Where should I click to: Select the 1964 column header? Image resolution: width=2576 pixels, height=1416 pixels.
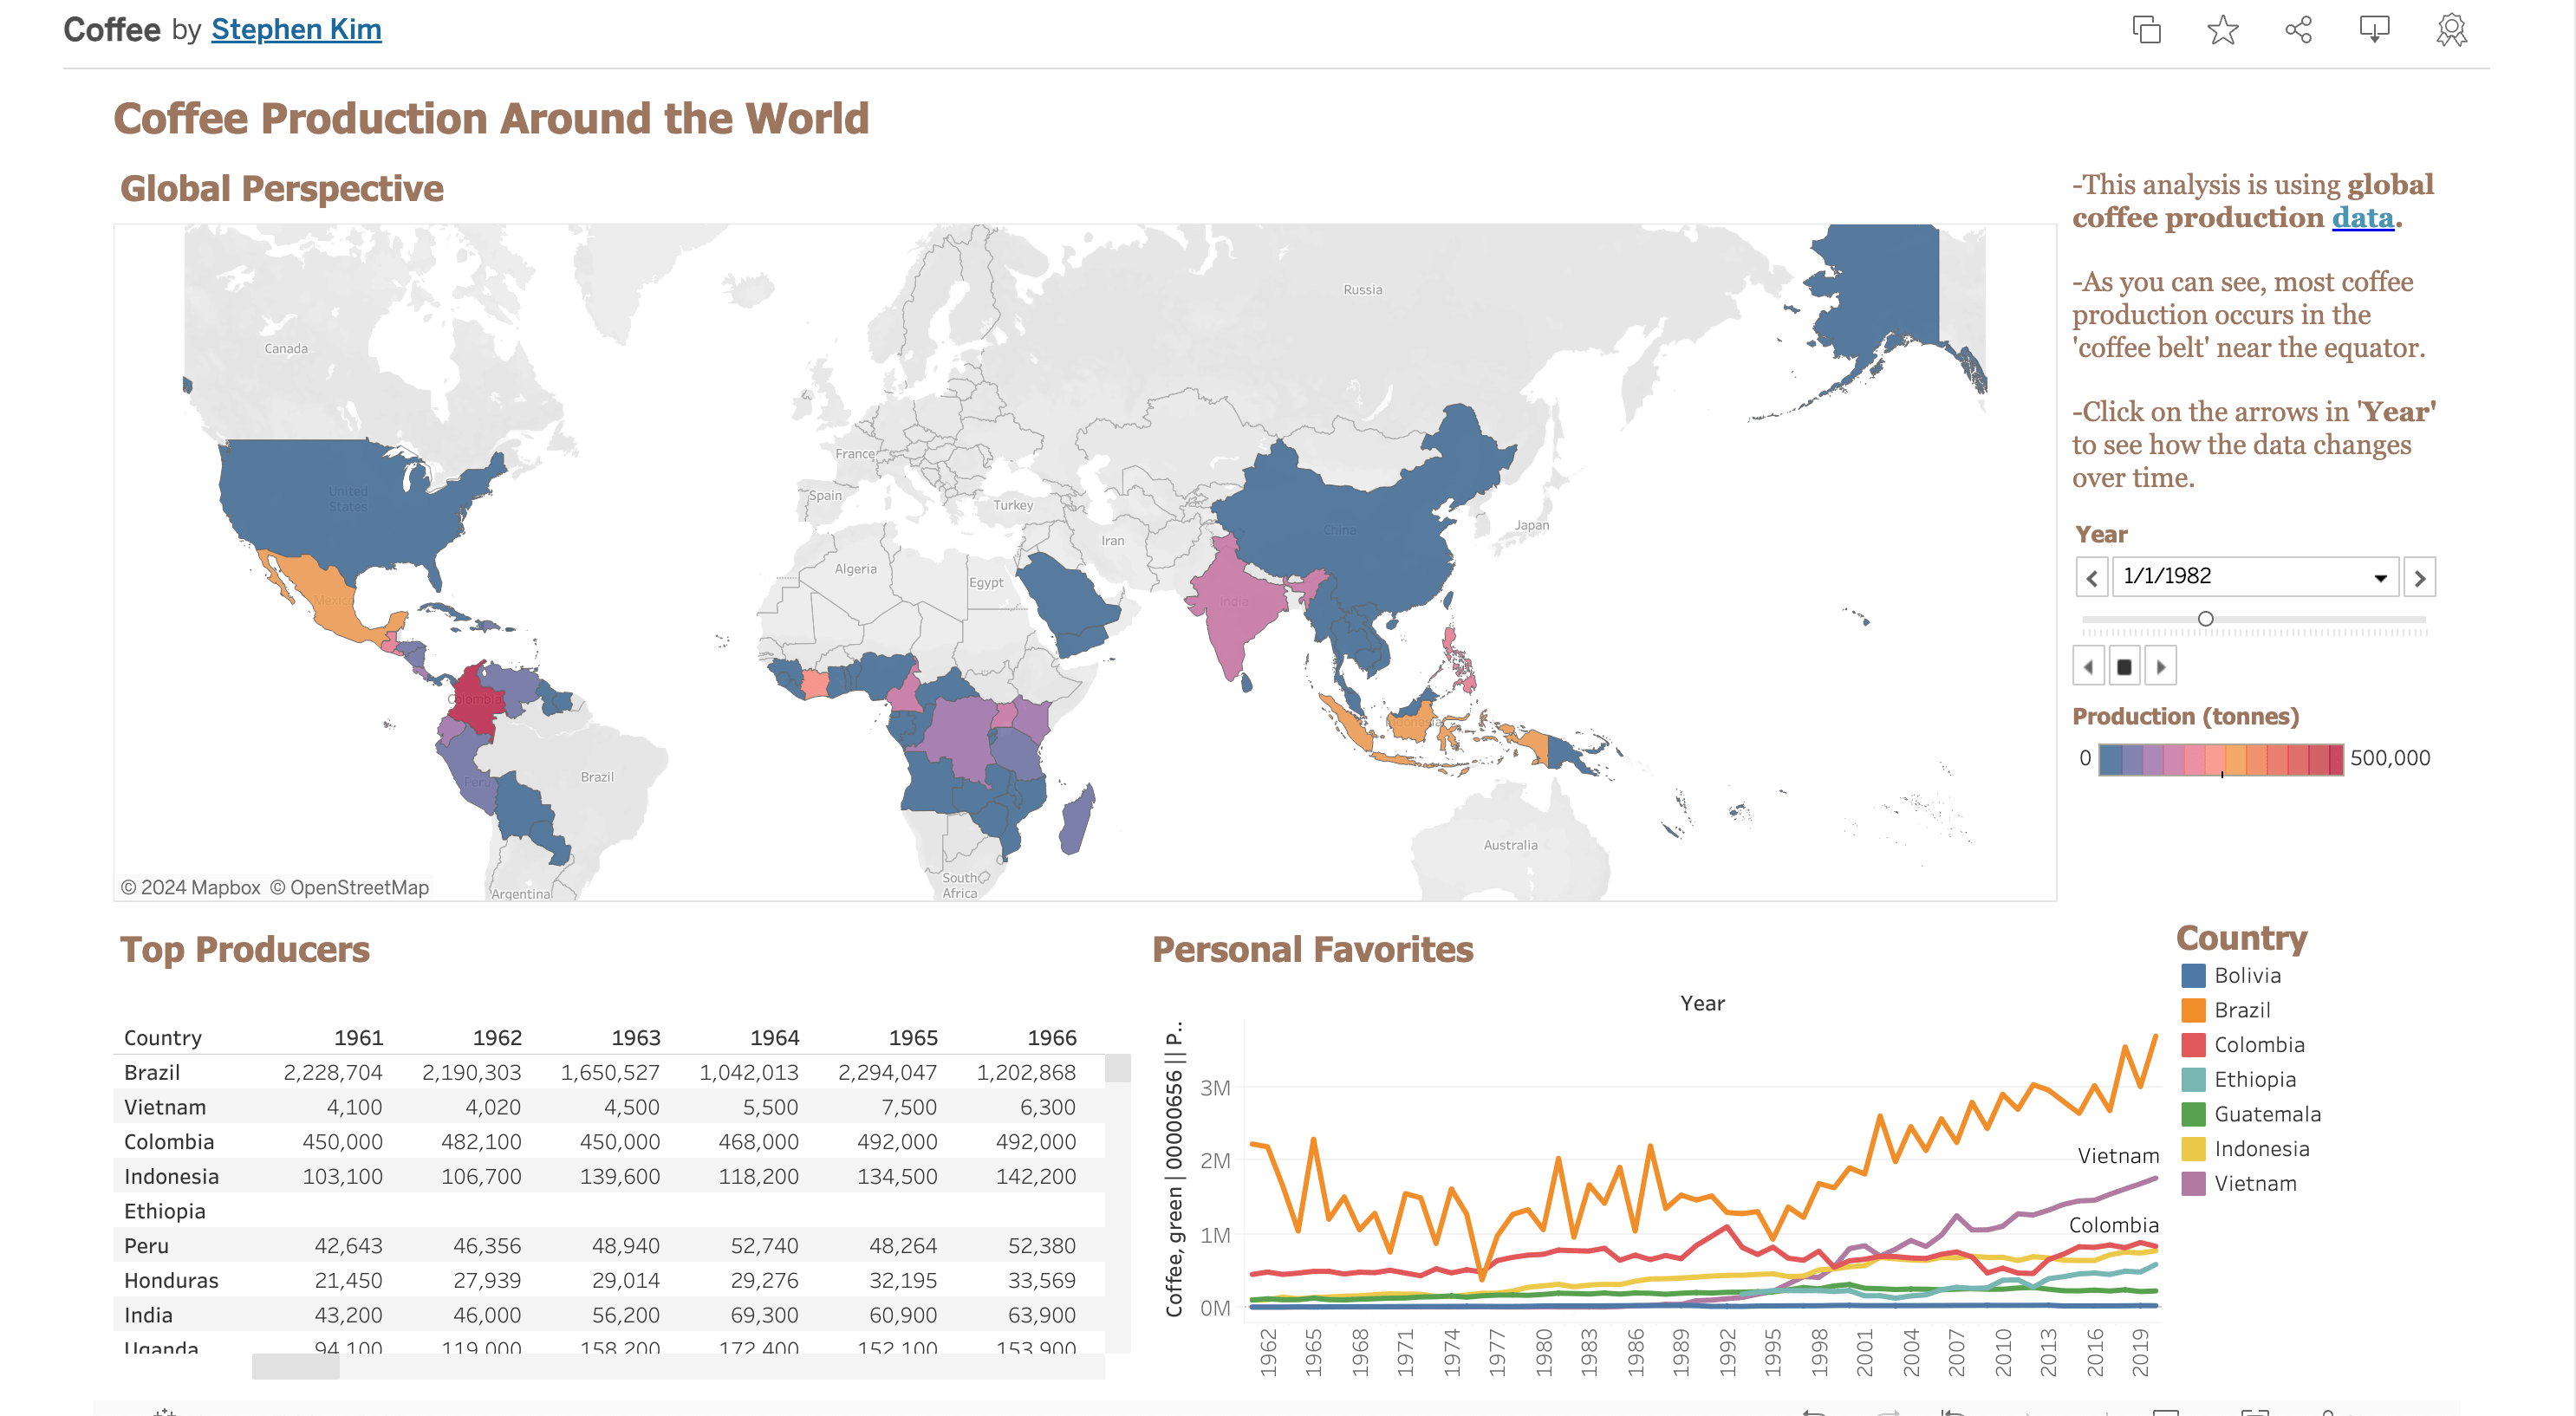click(774, 1037)
